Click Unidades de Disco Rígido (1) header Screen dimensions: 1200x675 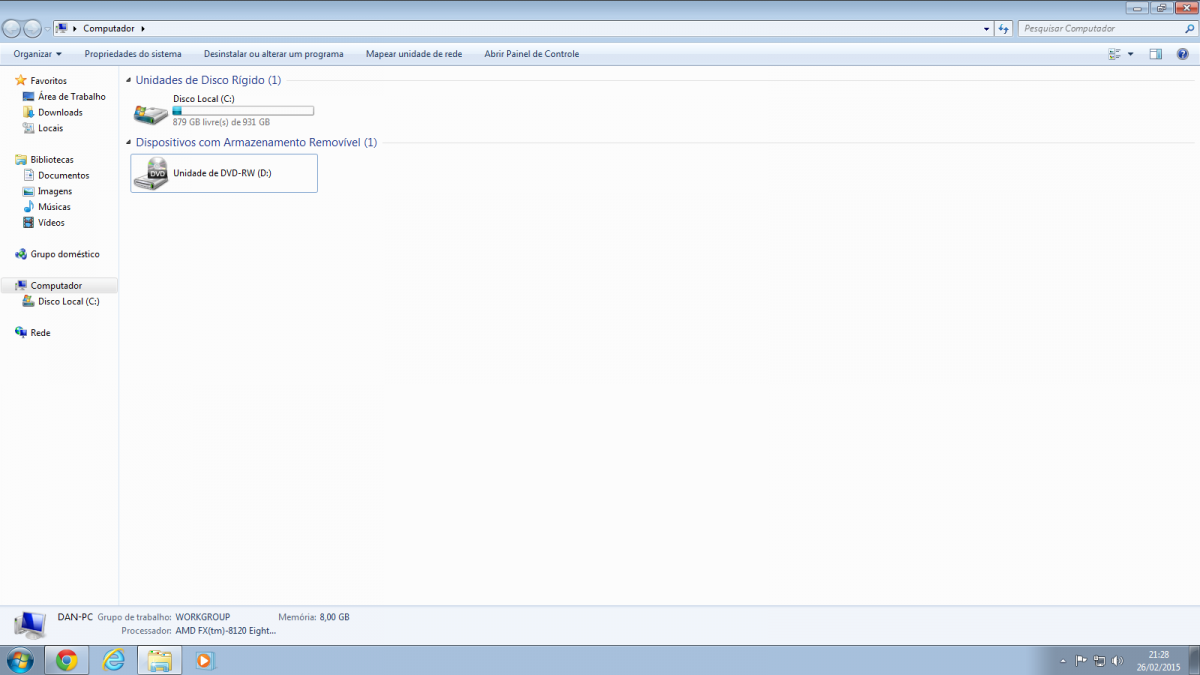click(208, 80)
